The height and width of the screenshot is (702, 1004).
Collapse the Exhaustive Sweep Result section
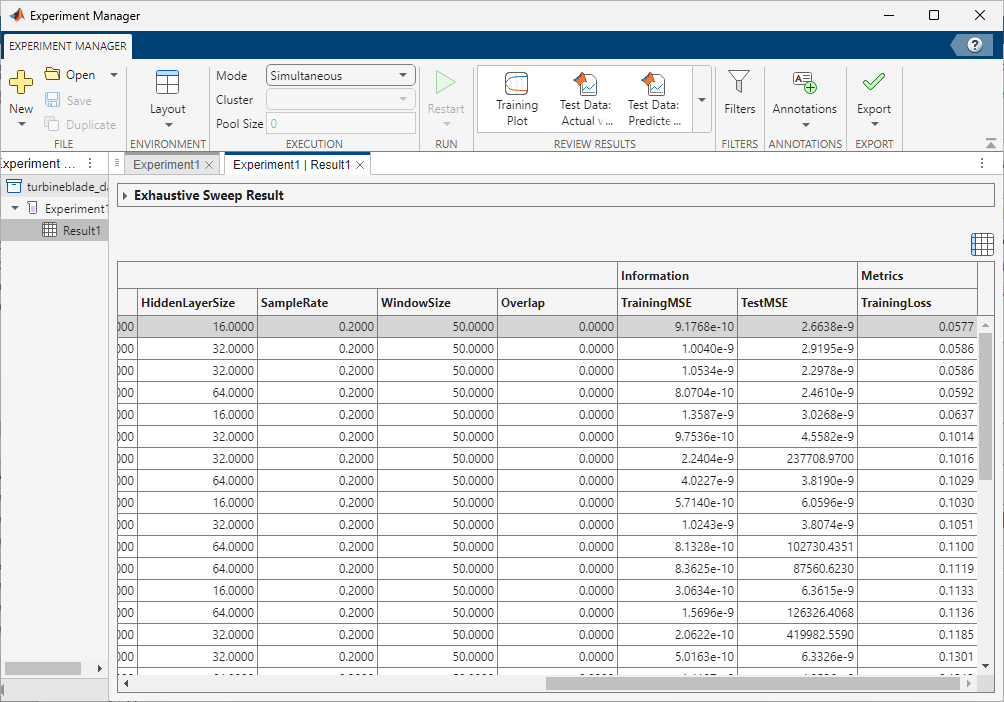coord(124,194)
